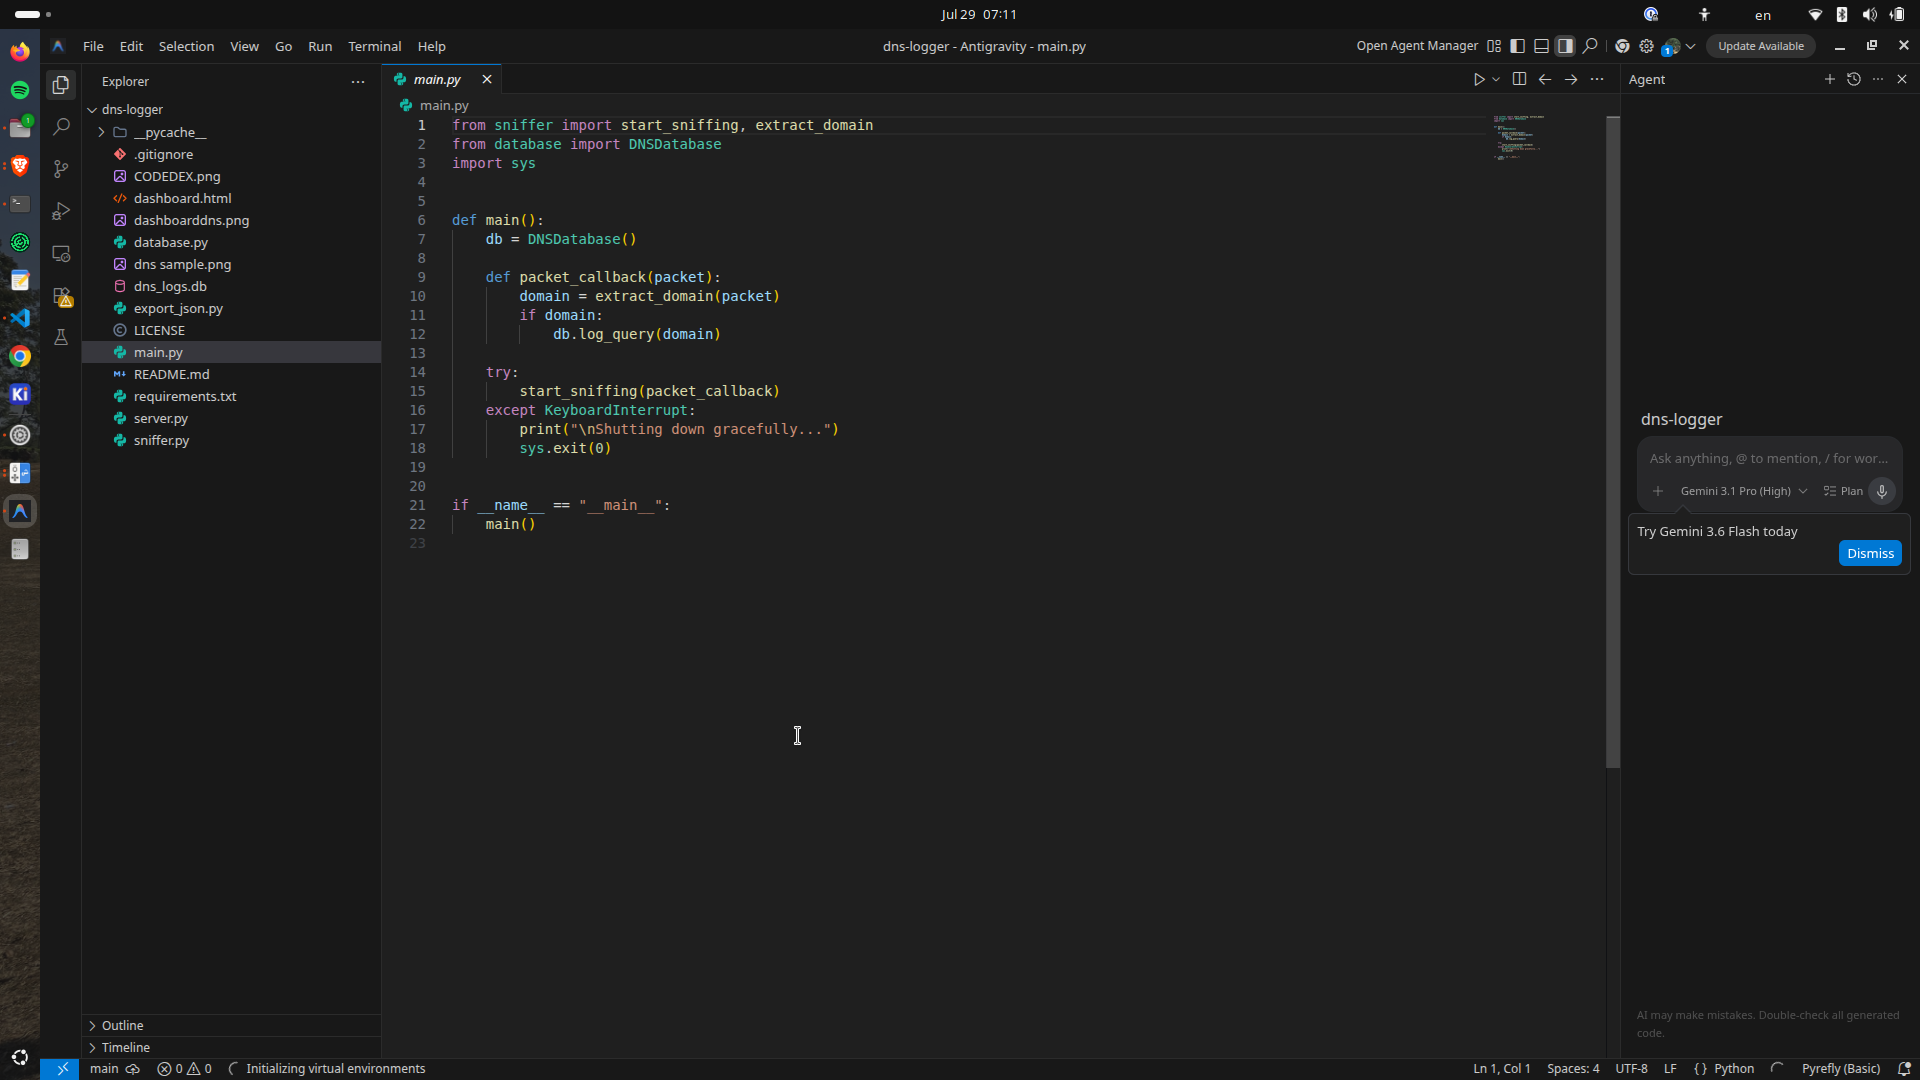Screen dimensions: 1920x1080
Task: Open the settings gear in the title bar
Action: [1646, 46]
